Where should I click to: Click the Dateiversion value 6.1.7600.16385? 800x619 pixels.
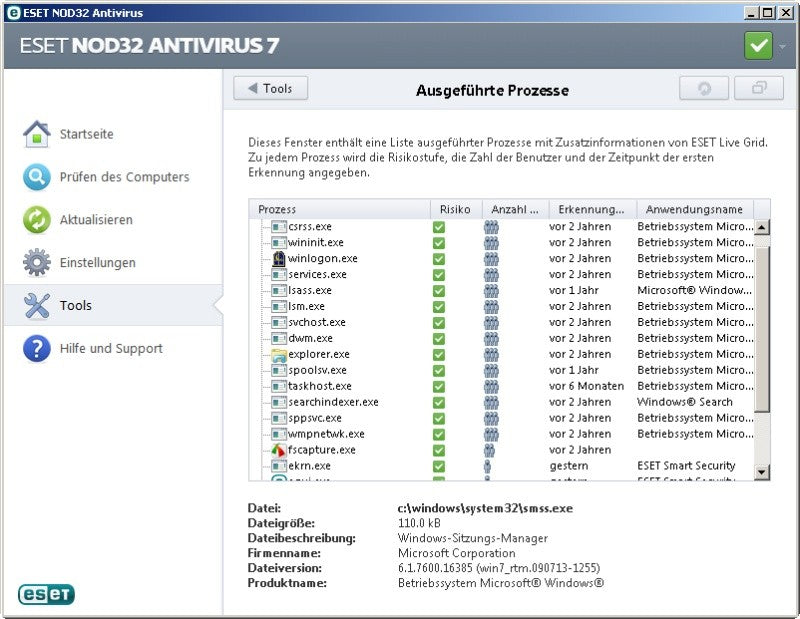point(499,568)
